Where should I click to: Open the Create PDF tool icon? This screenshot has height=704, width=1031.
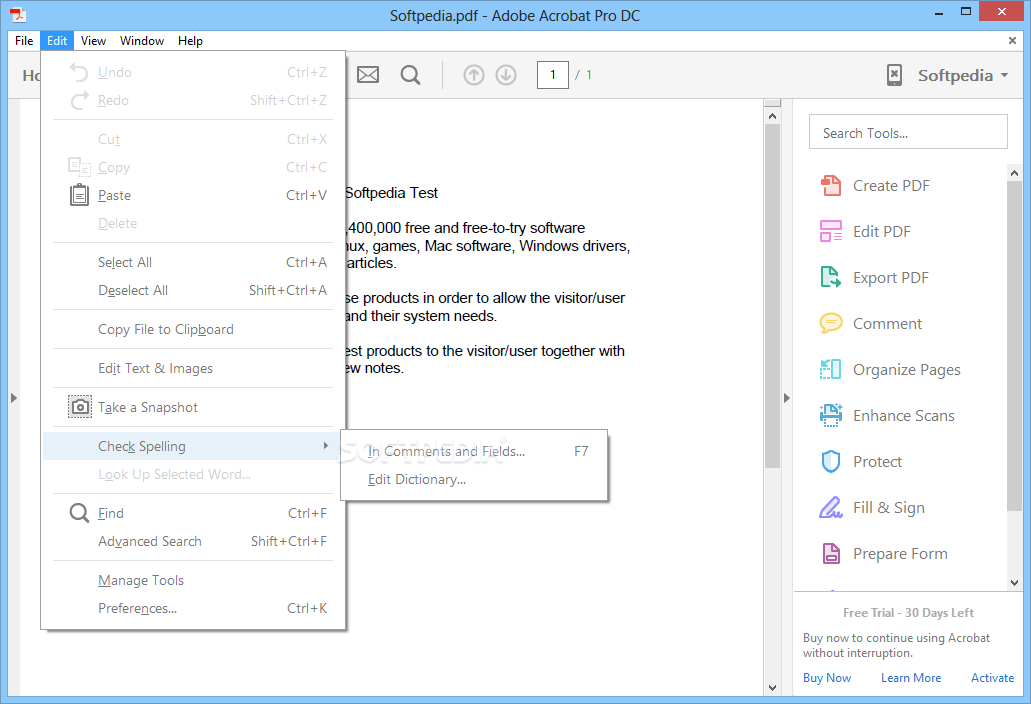[830, 185]
